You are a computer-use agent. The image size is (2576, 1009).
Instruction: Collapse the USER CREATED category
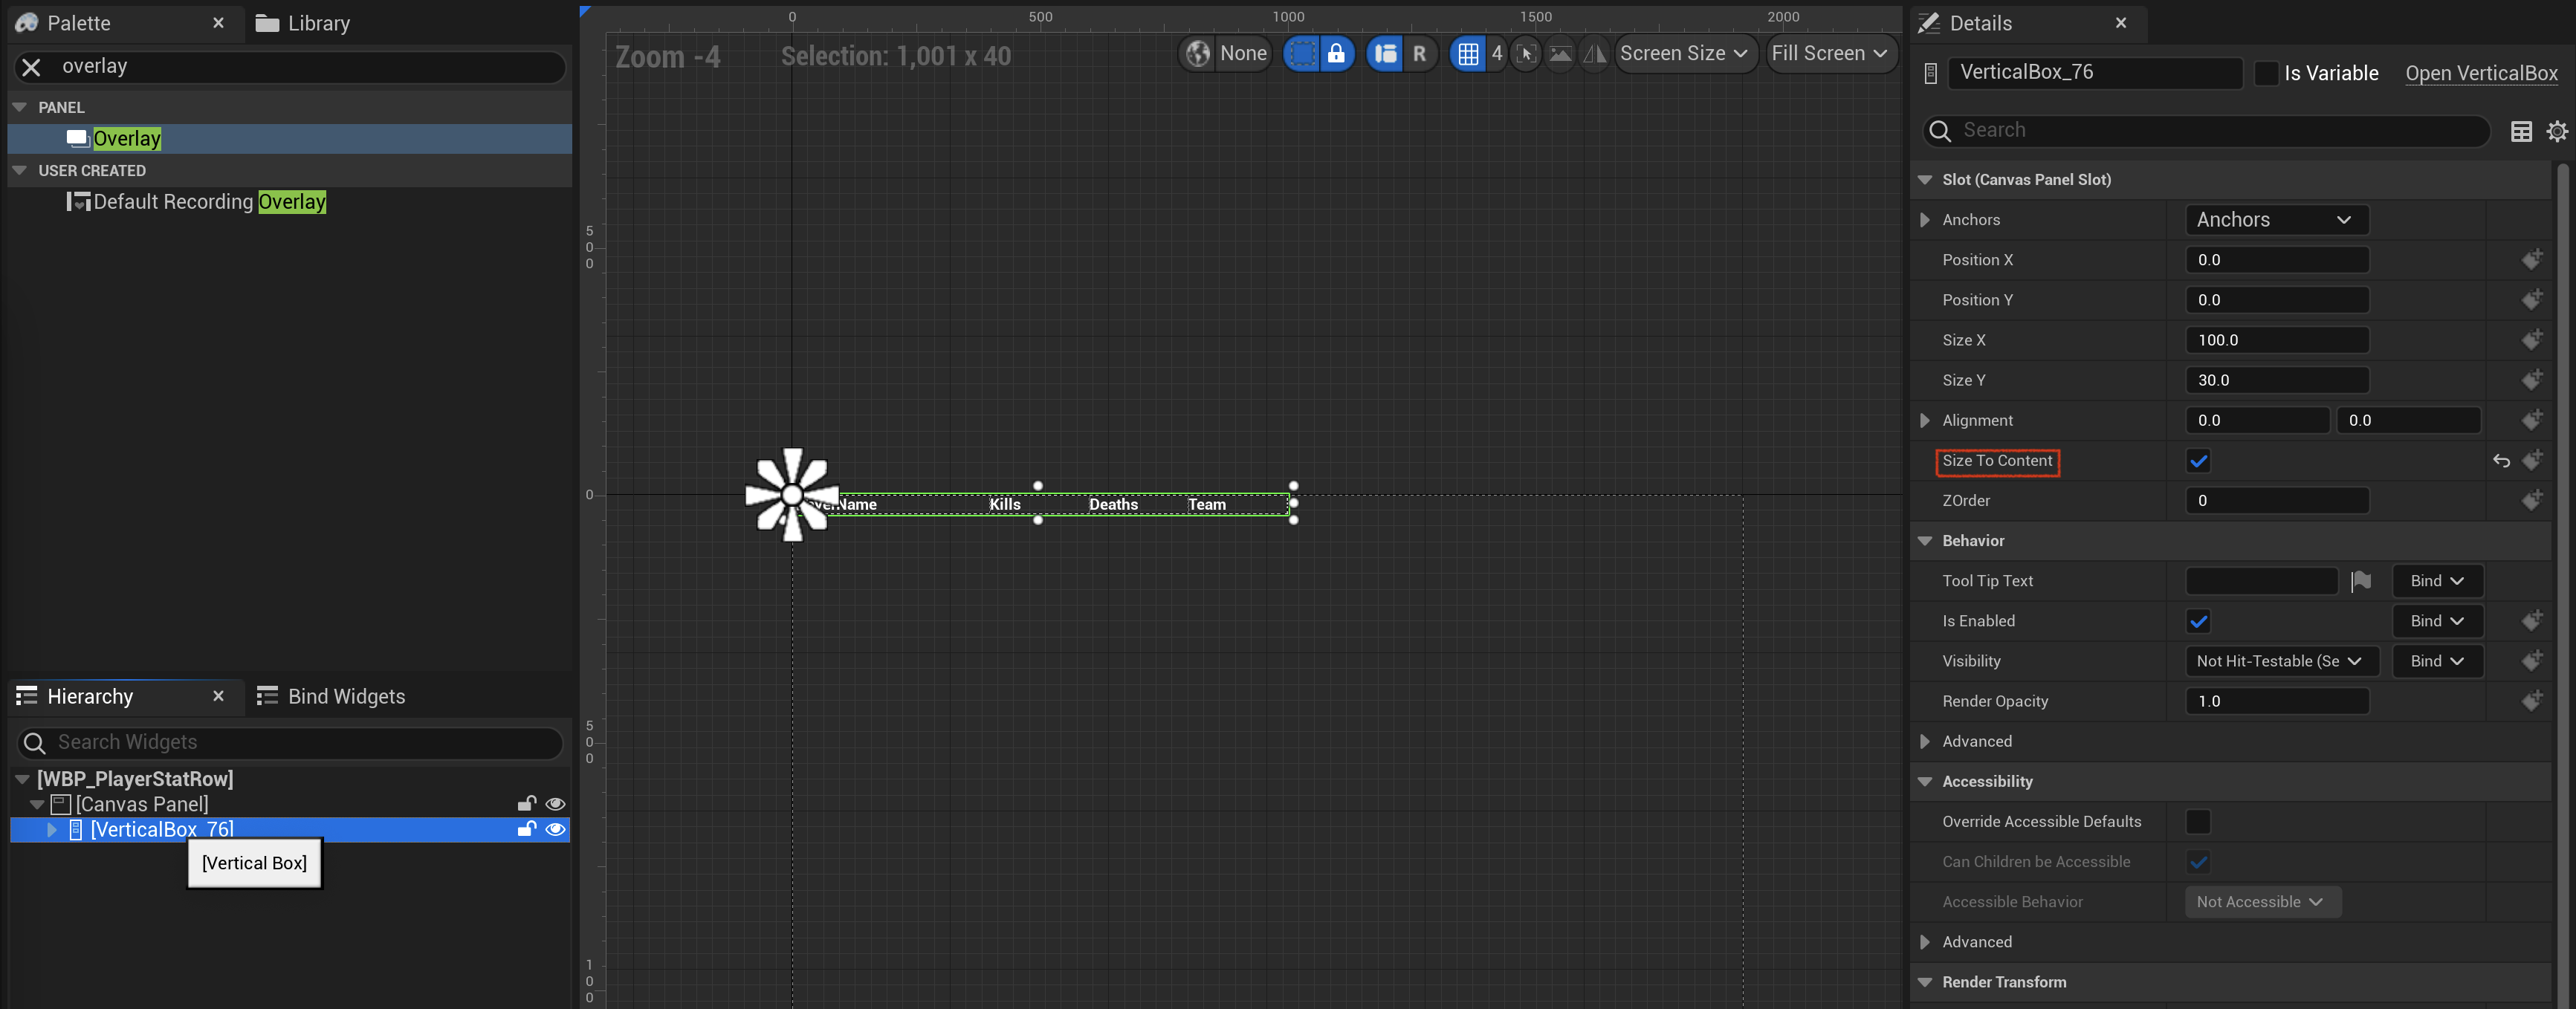coord(19,171)
